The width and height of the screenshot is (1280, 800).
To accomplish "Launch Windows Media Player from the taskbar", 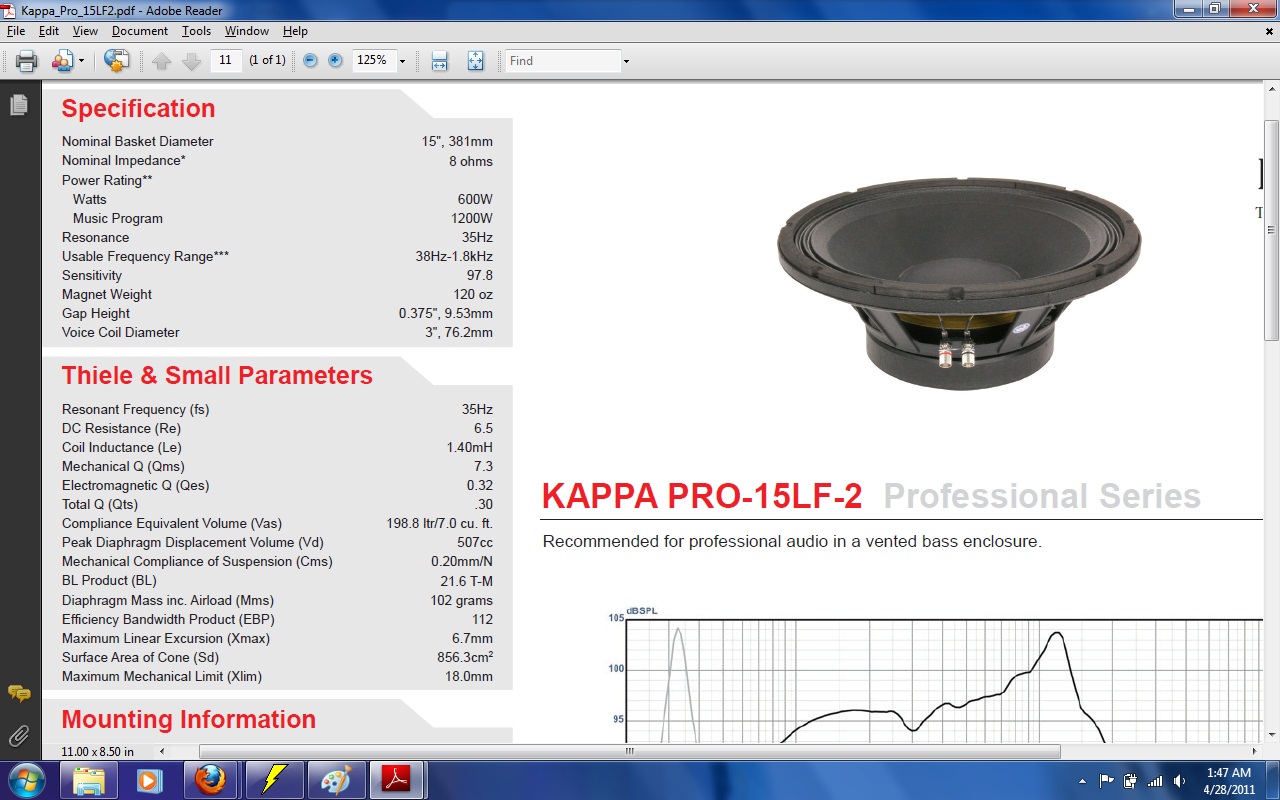I will [x=149, y=780].
